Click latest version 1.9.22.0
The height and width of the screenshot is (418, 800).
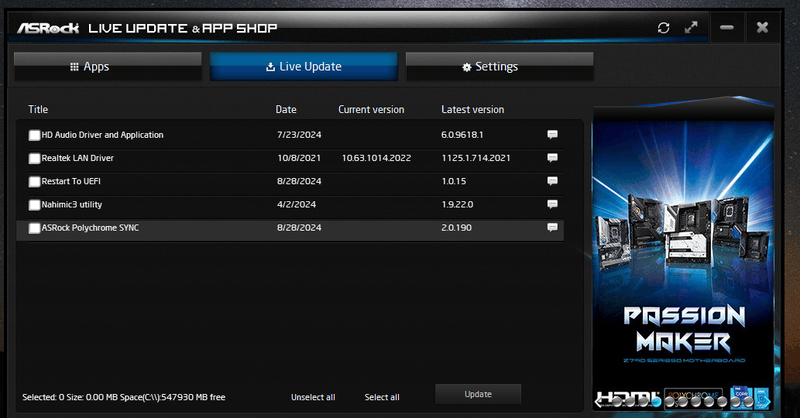(x=457, y=204)
